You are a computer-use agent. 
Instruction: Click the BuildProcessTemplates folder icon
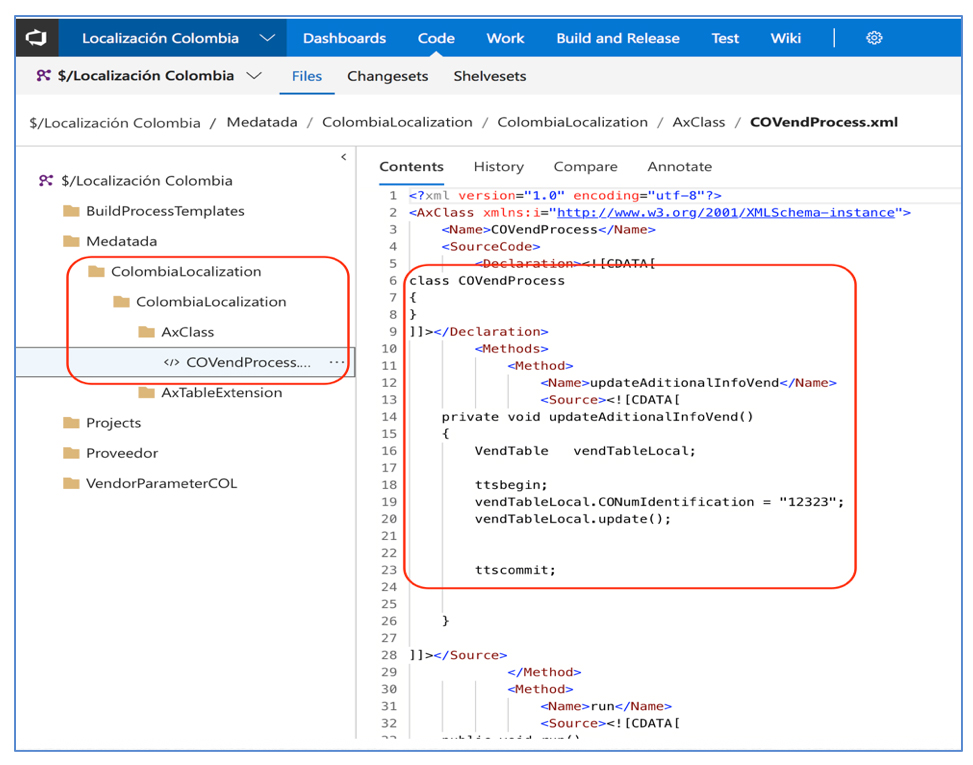pos(71,211)
